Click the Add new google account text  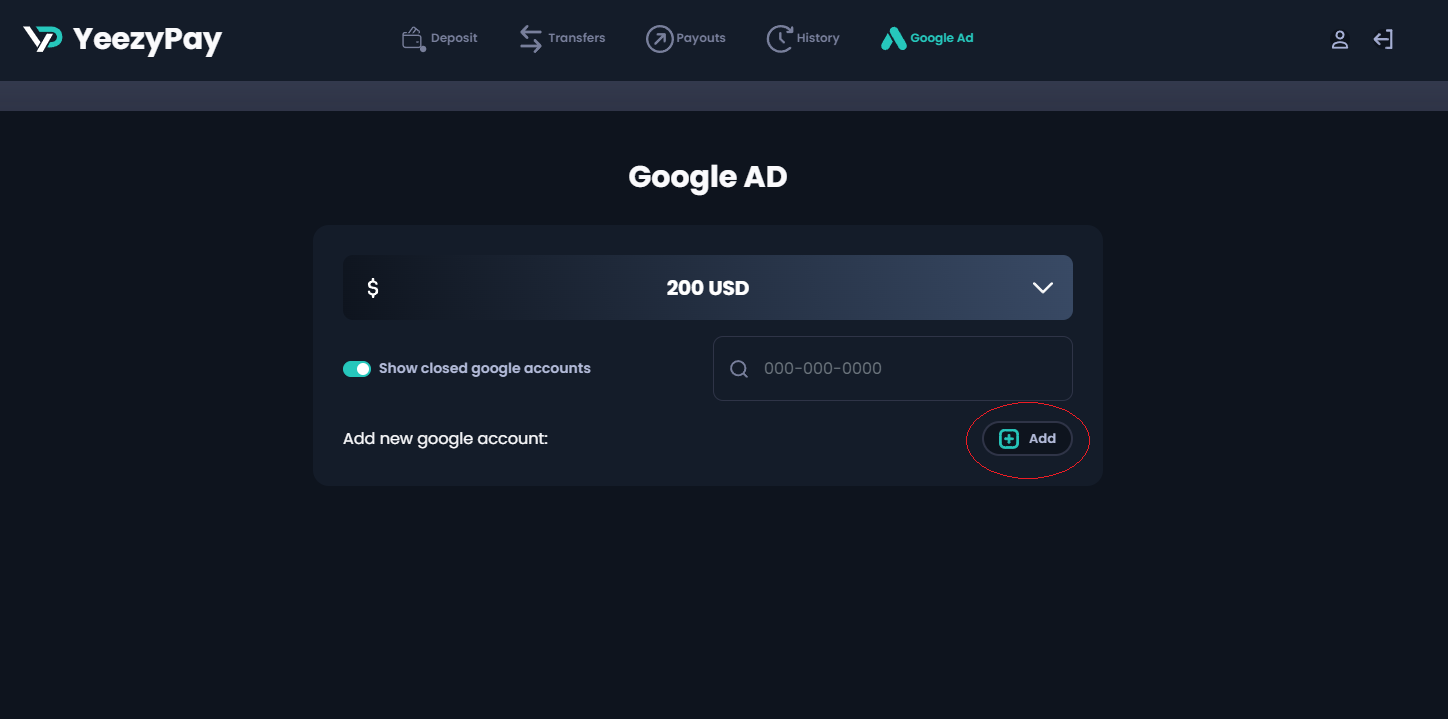coord(445,439)
